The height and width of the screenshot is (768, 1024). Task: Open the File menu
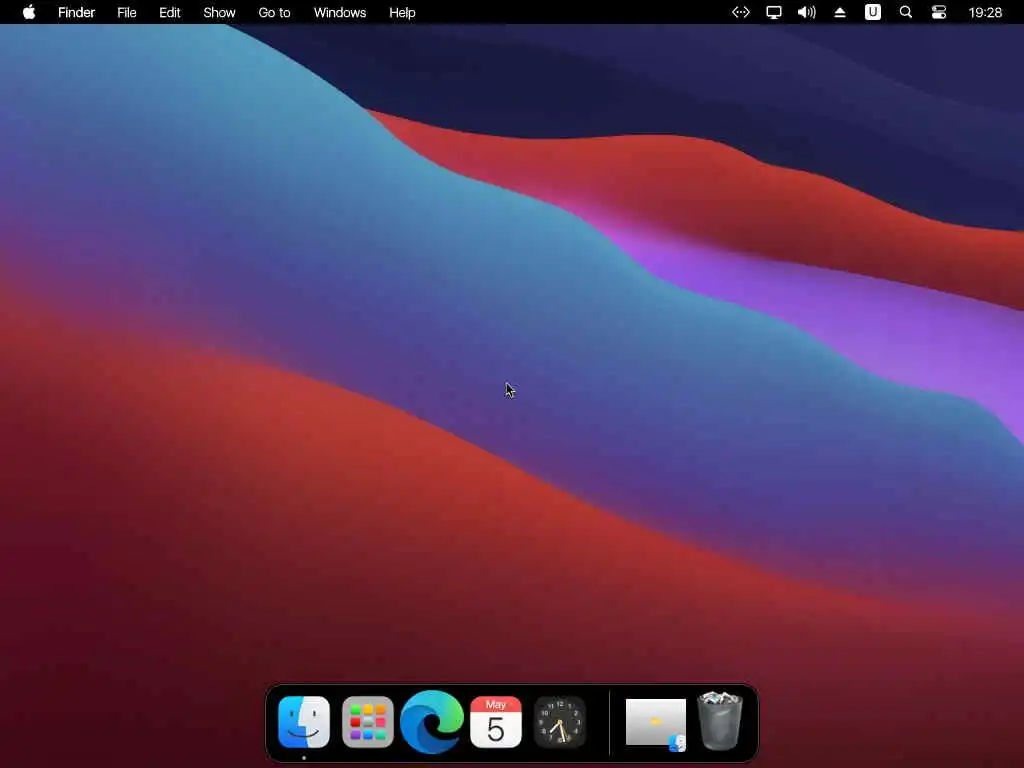pyautogui.click(x=127, y=12)
